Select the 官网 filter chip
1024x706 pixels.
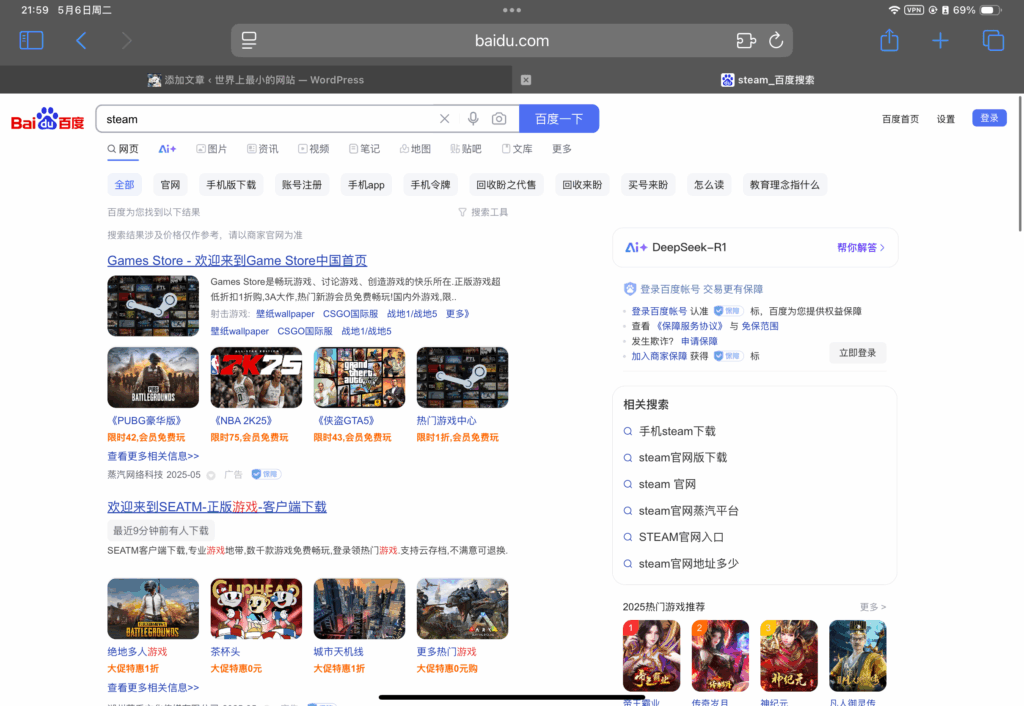[x=170, y=185]
